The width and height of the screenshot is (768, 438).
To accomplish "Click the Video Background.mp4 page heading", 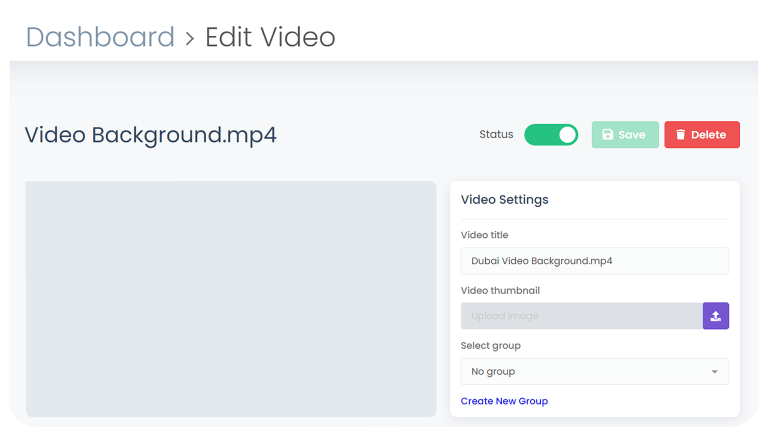I will [x=150, y=135].
